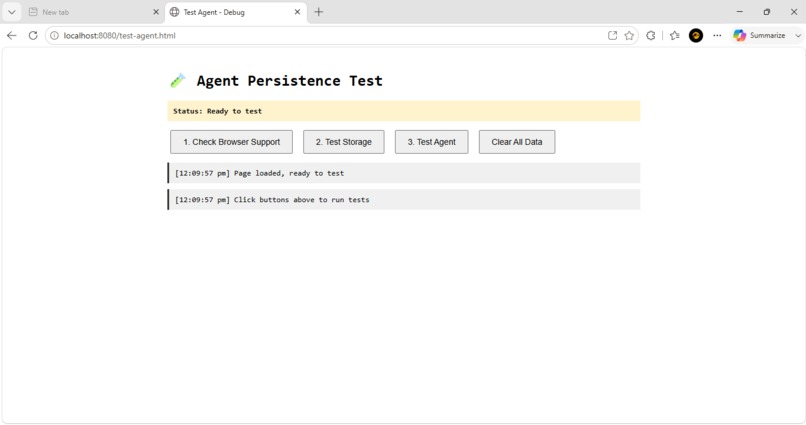Select log entry Page loaded, ready to test
This screenshot has width=806, height=425.
[x=404, y=173]
